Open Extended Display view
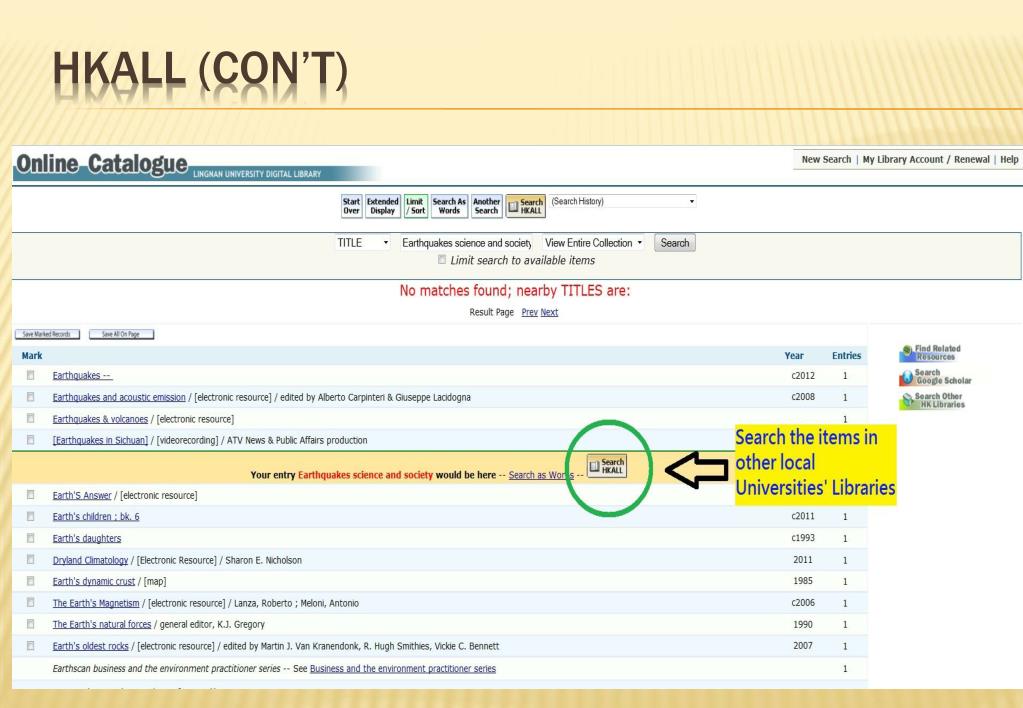Viewport: 1023px width, 708px height. tap(382, 206)
